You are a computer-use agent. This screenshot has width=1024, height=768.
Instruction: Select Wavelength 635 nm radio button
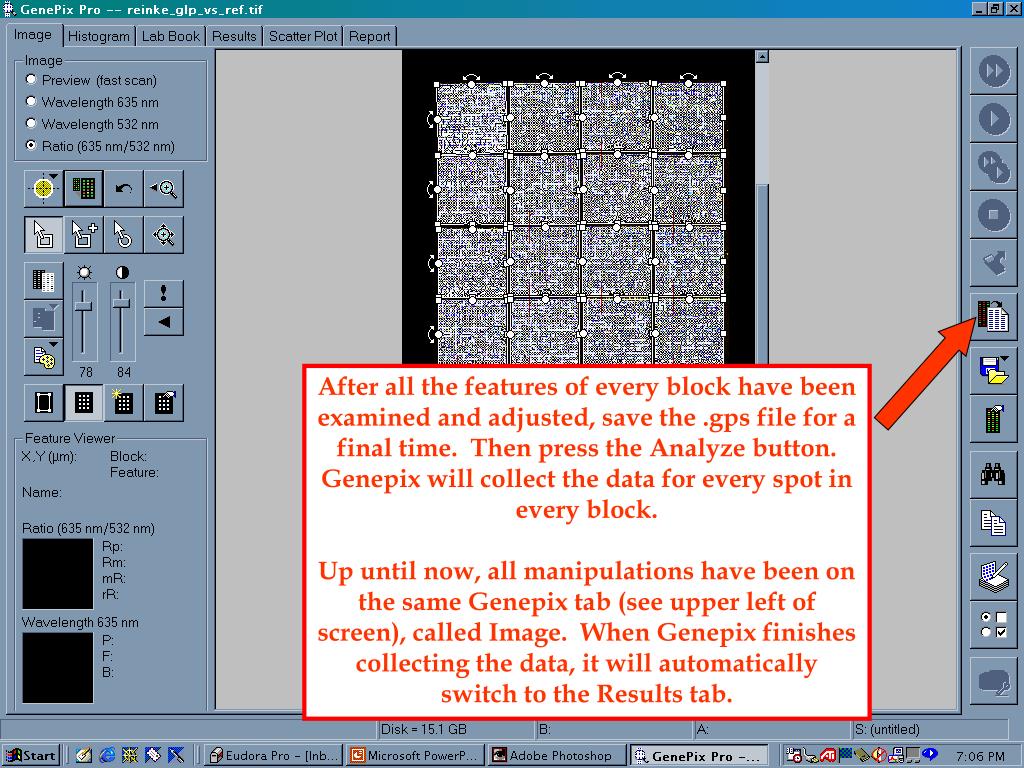(31, 102)
